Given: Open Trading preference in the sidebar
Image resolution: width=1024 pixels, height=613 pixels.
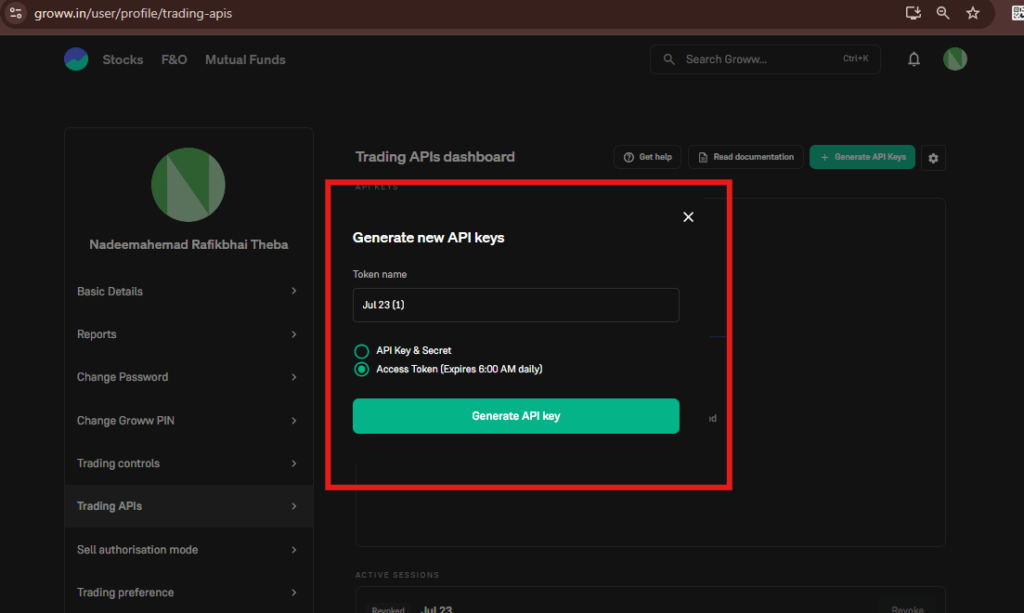Looking at the screenshot, I should [x=189, y=593].
